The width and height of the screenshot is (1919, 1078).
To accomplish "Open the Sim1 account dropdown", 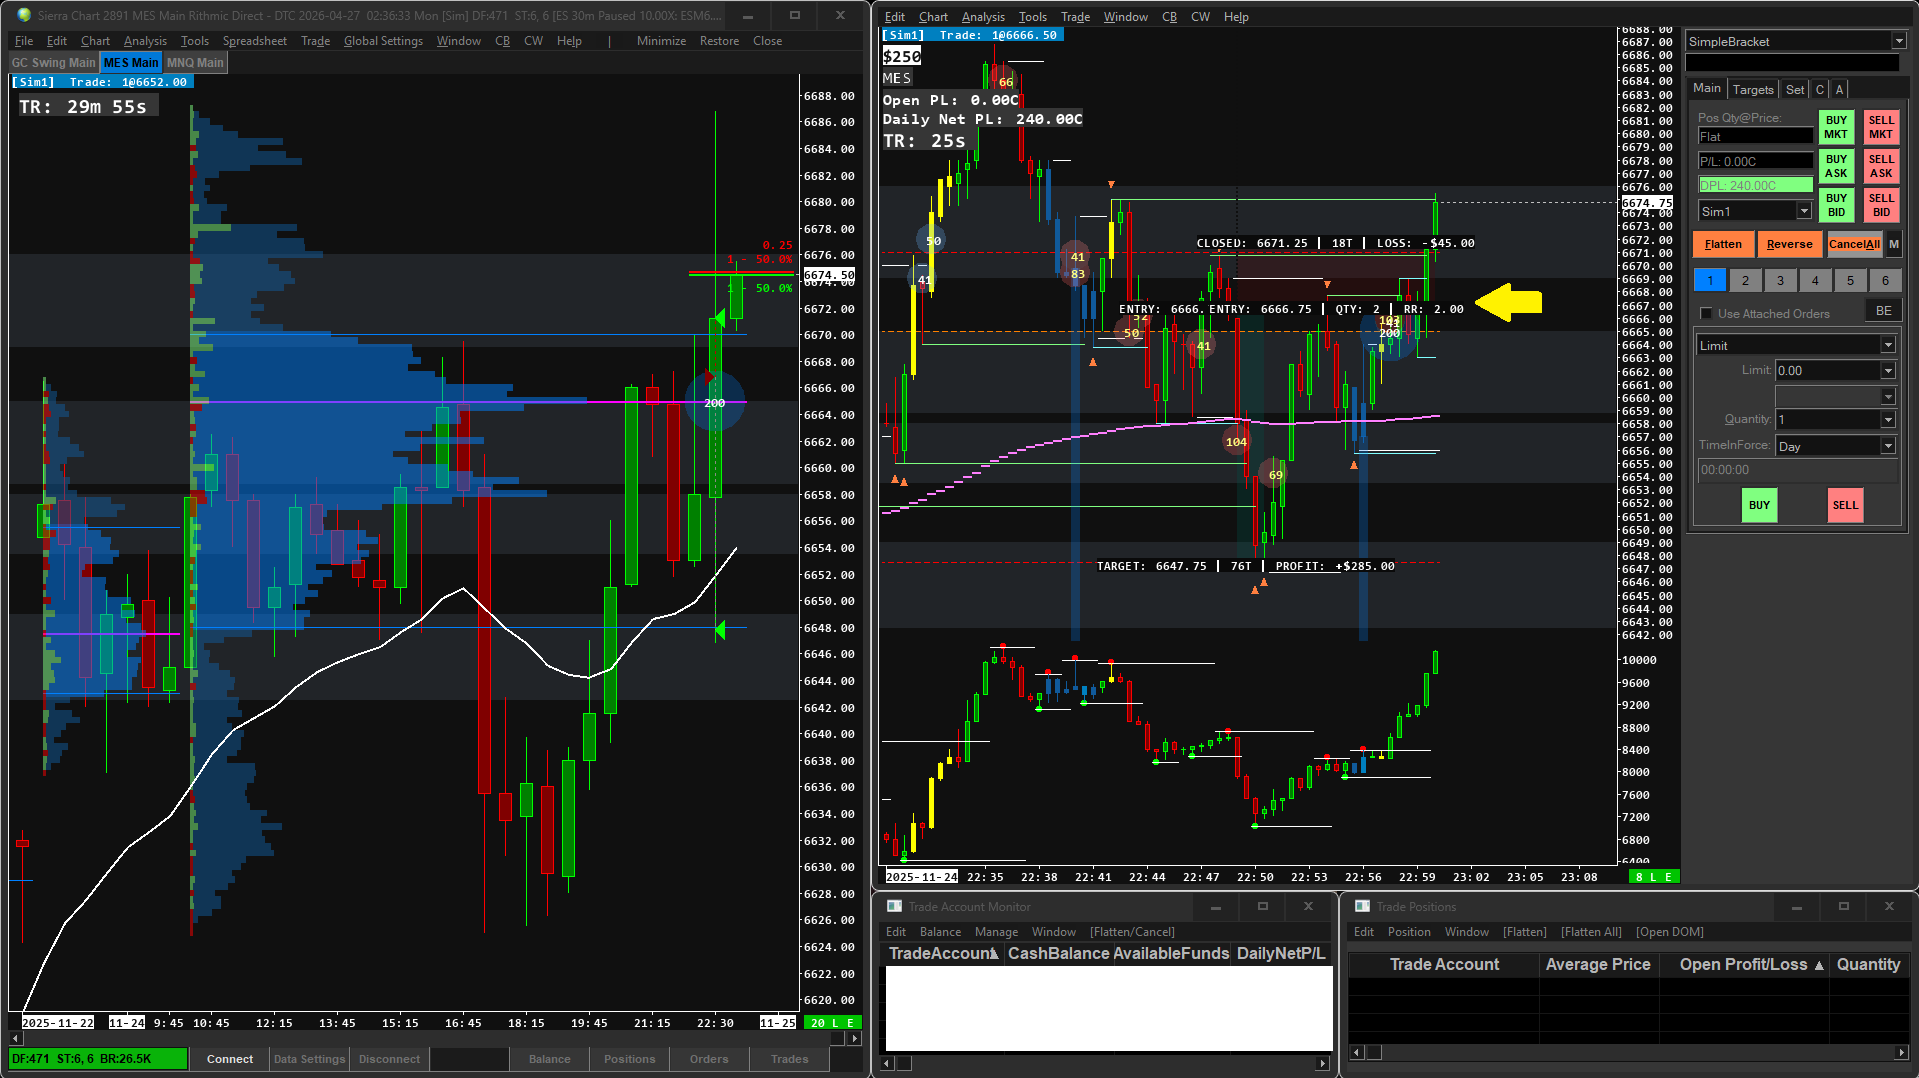I will 1804,211.
